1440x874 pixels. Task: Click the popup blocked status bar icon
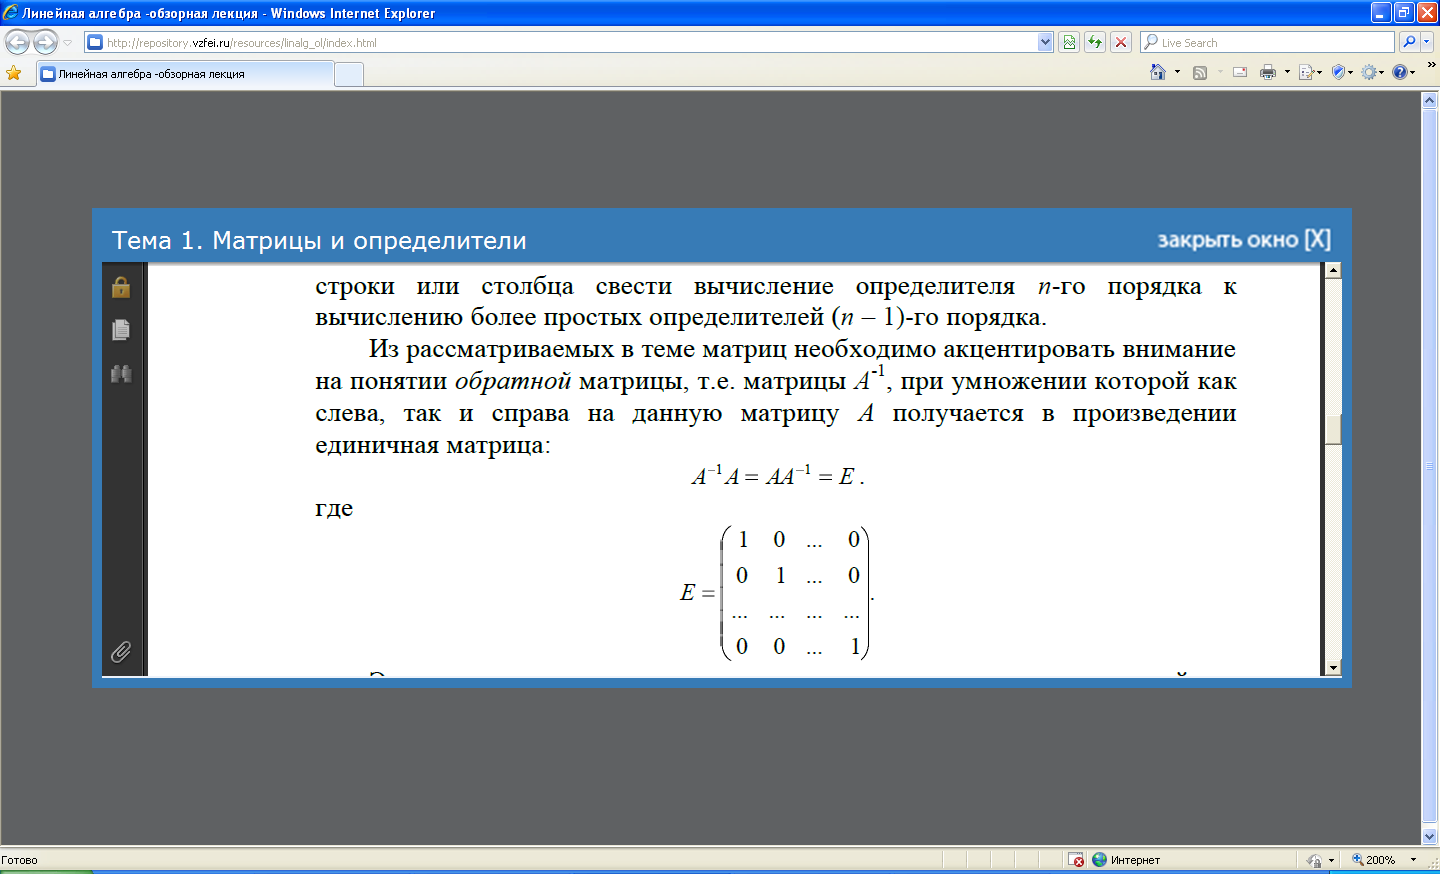(x=1076, y=860)
